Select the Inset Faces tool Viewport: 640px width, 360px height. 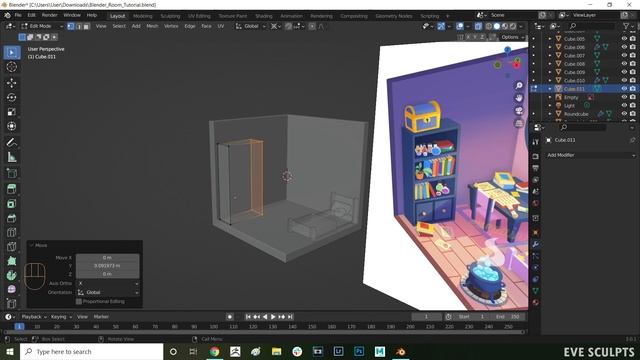11,204
